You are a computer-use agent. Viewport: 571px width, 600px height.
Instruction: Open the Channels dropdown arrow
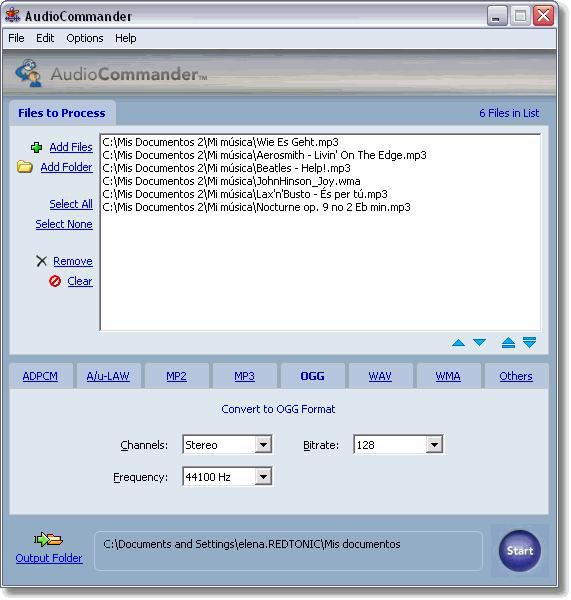pos(263,445)
